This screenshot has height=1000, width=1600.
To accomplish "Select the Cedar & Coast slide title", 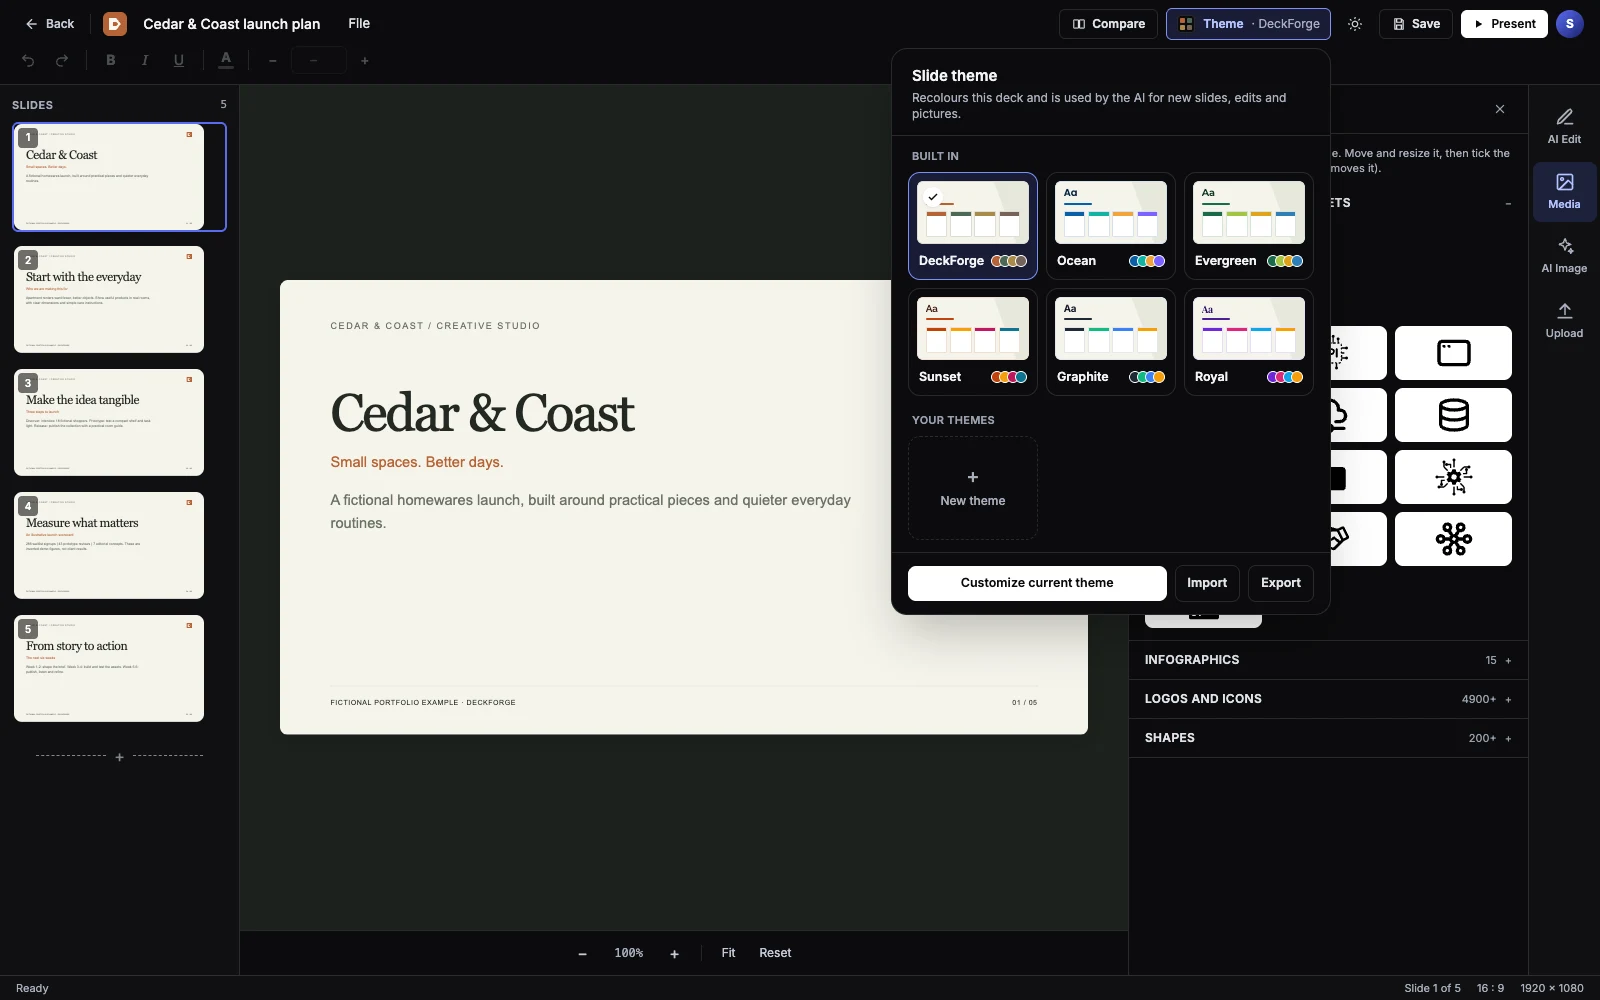I will 482,413.
